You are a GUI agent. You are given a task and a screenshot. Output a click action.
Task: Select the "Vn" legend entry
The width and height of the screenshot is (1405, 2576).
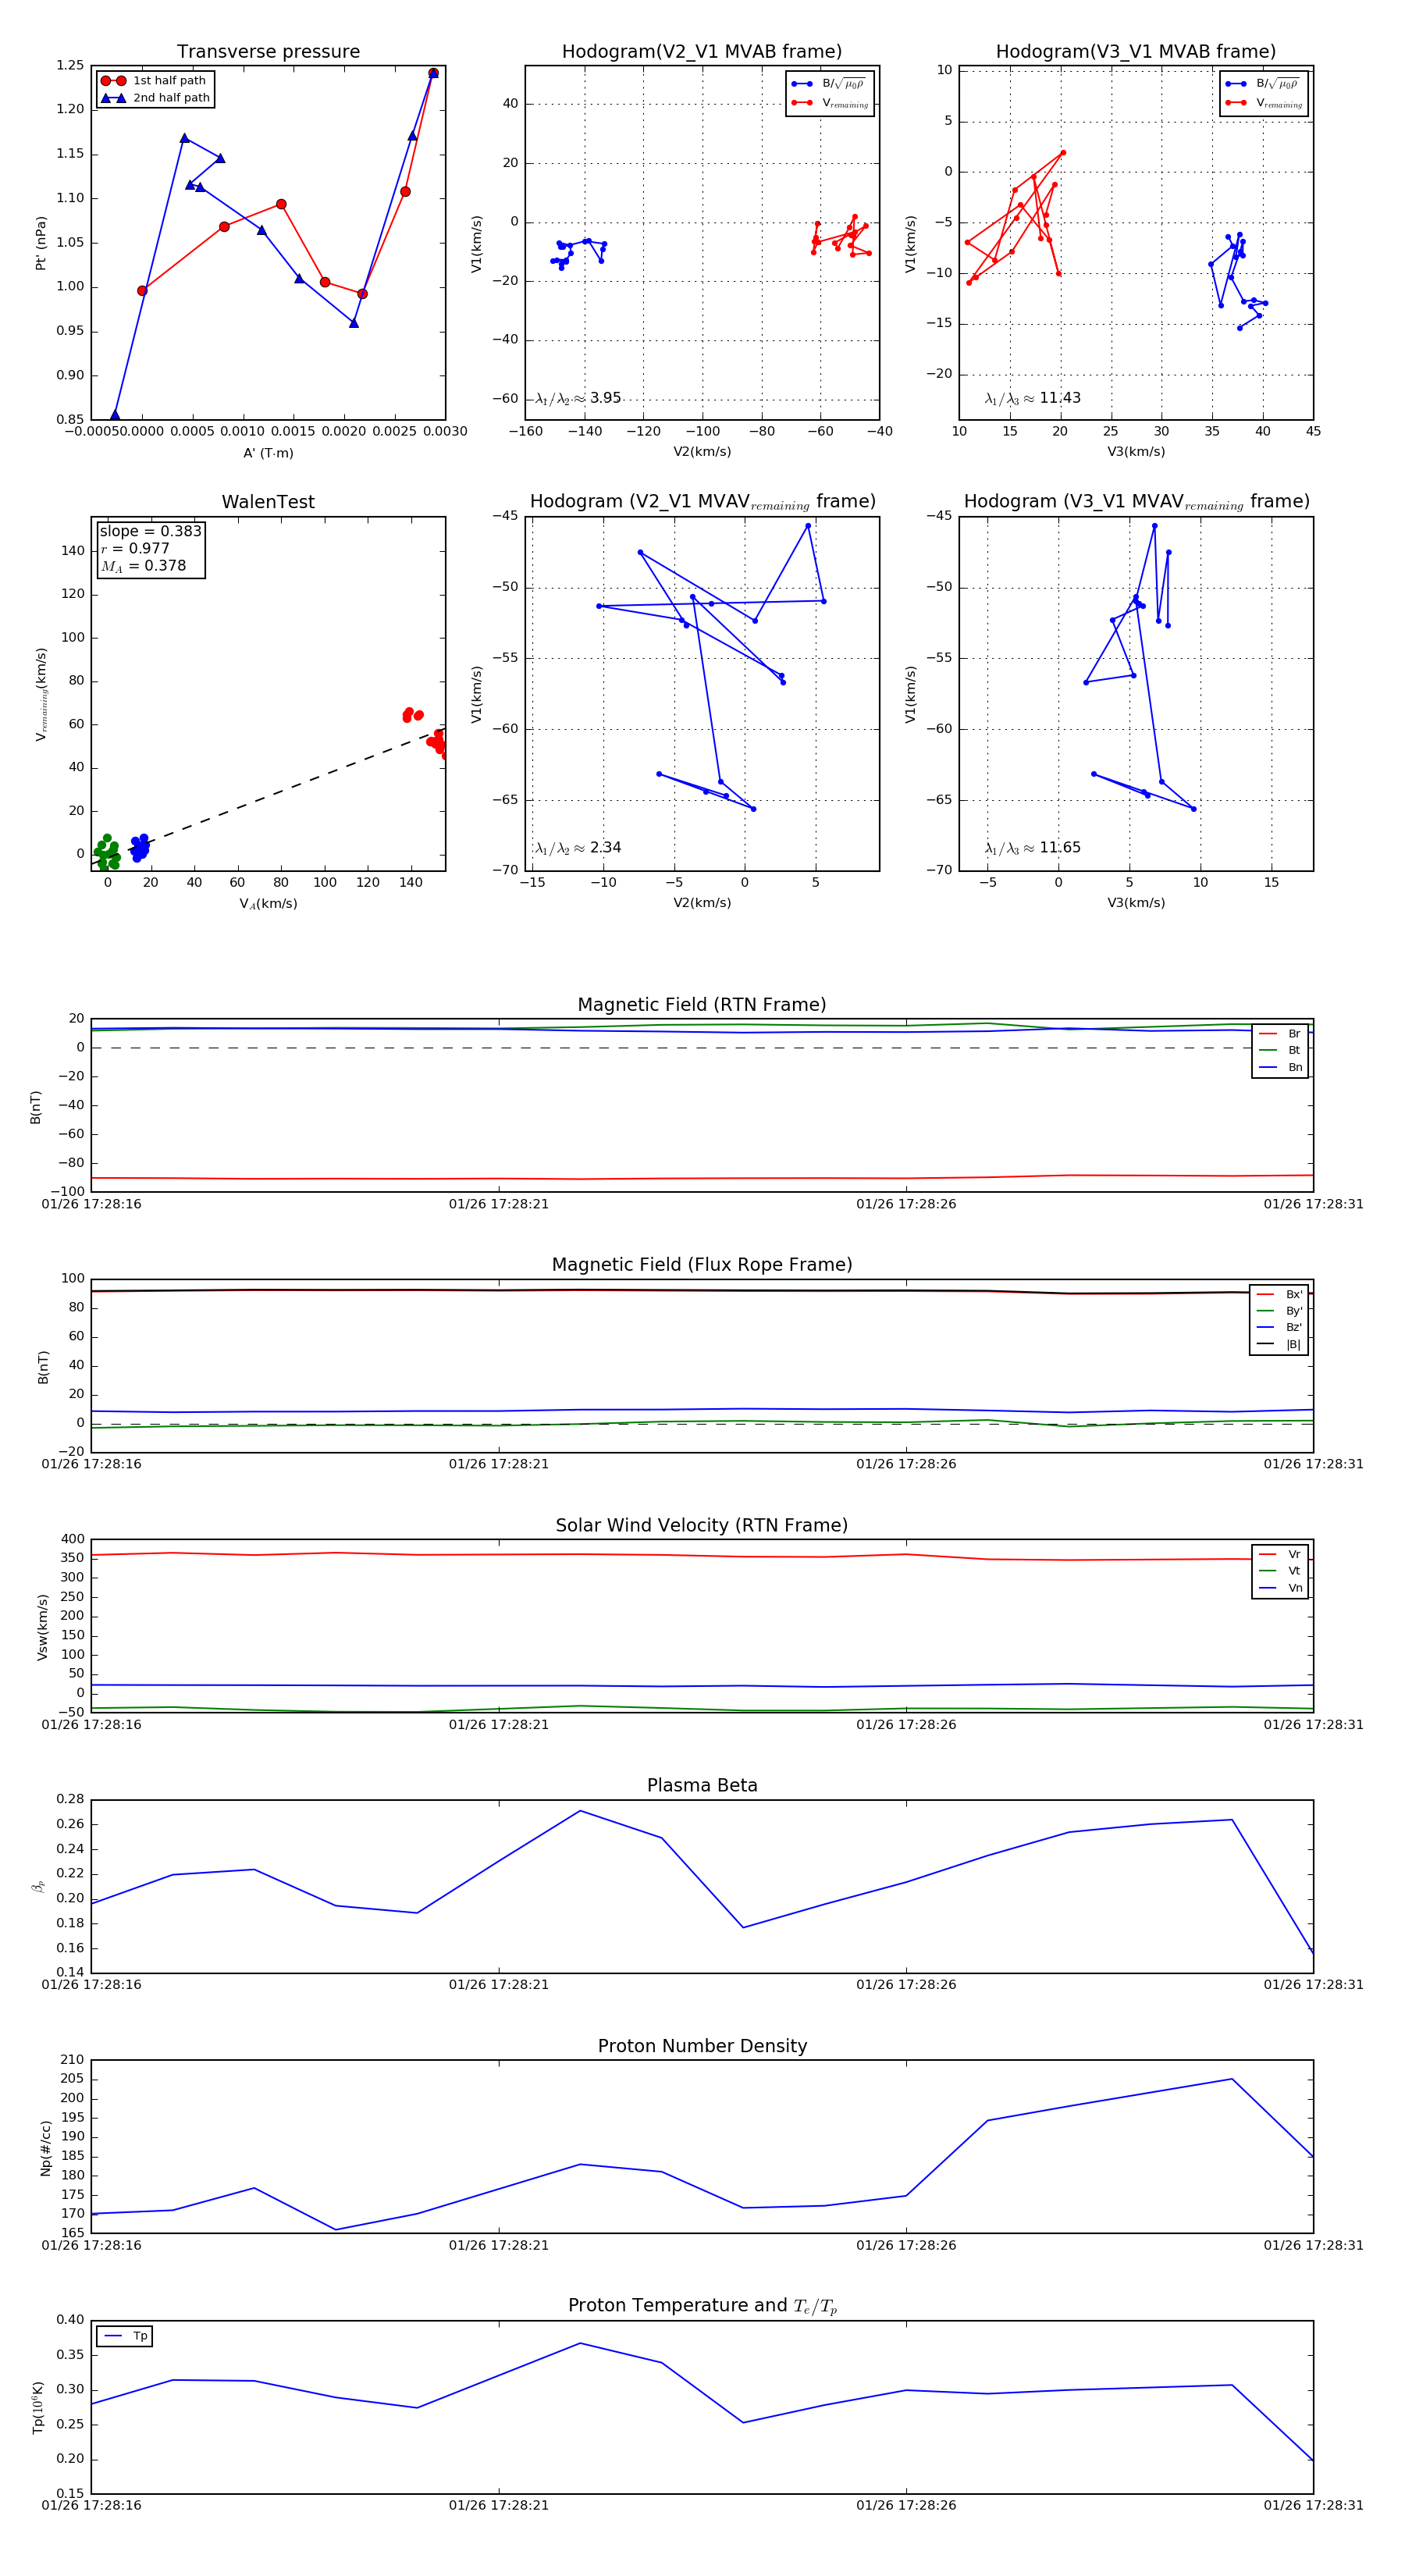(x=1280, y=1588)
